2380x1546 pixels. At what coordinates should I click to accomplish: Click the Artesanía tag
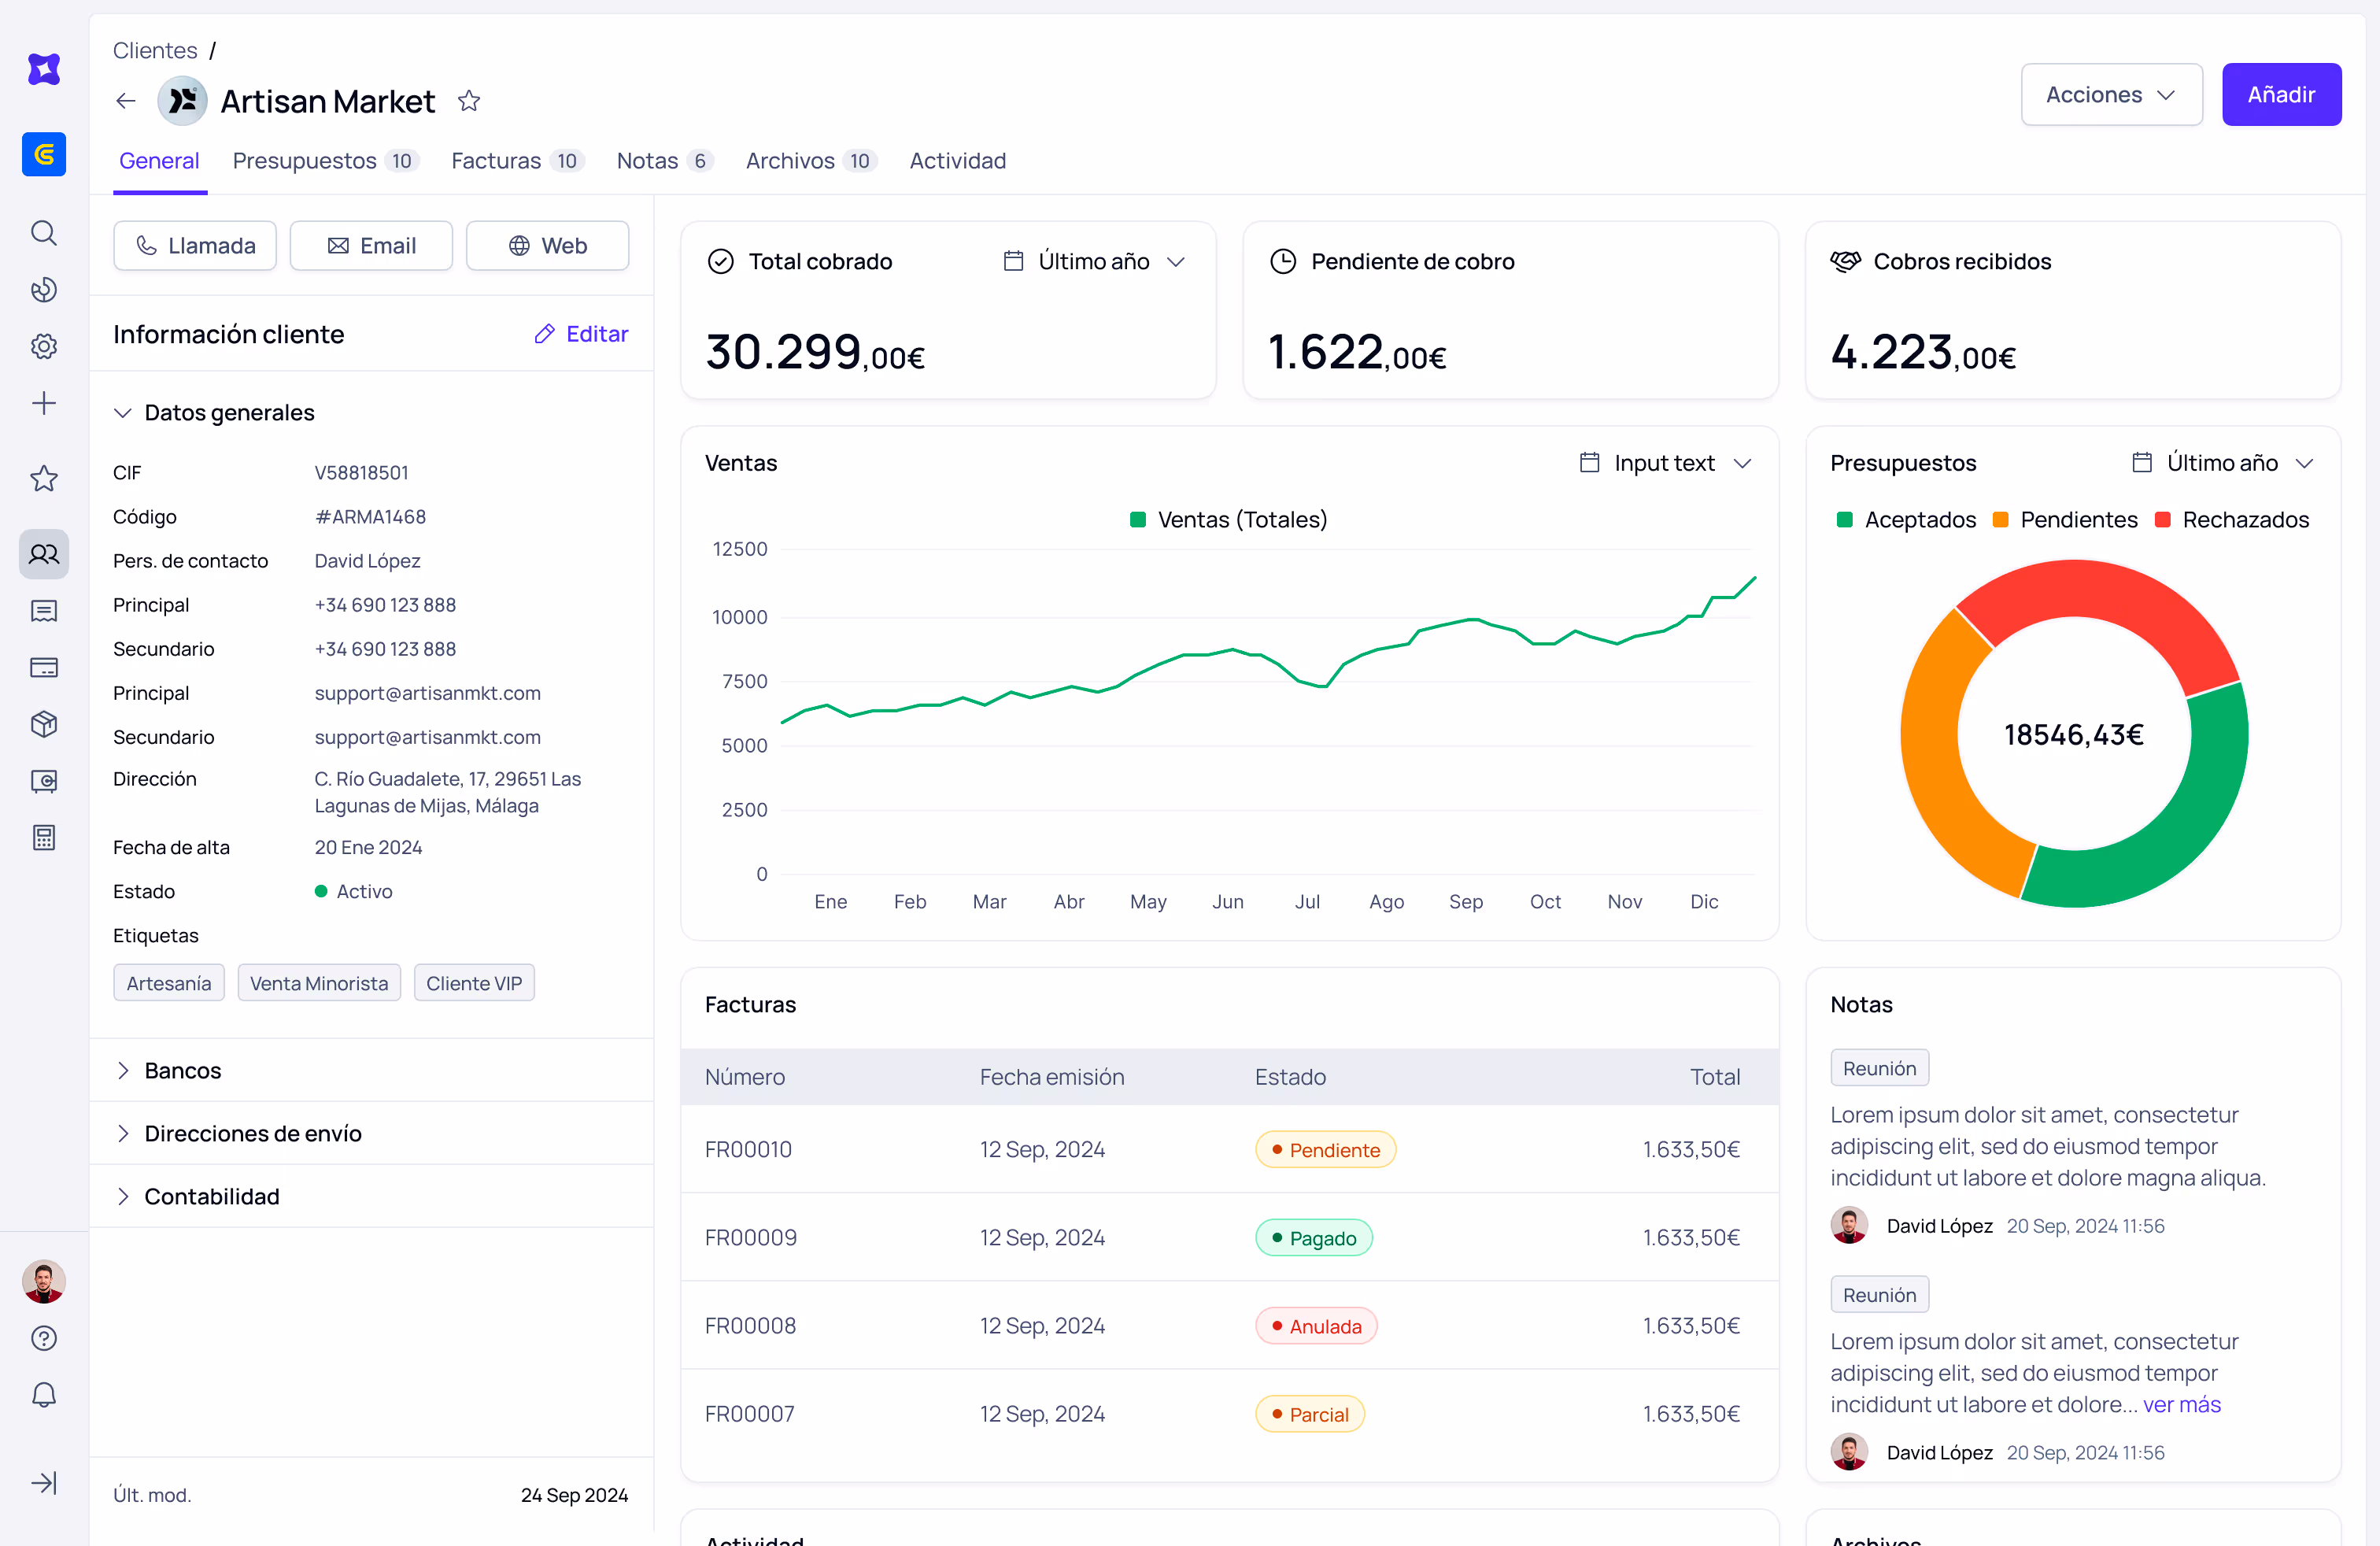[x=169, y=983]
